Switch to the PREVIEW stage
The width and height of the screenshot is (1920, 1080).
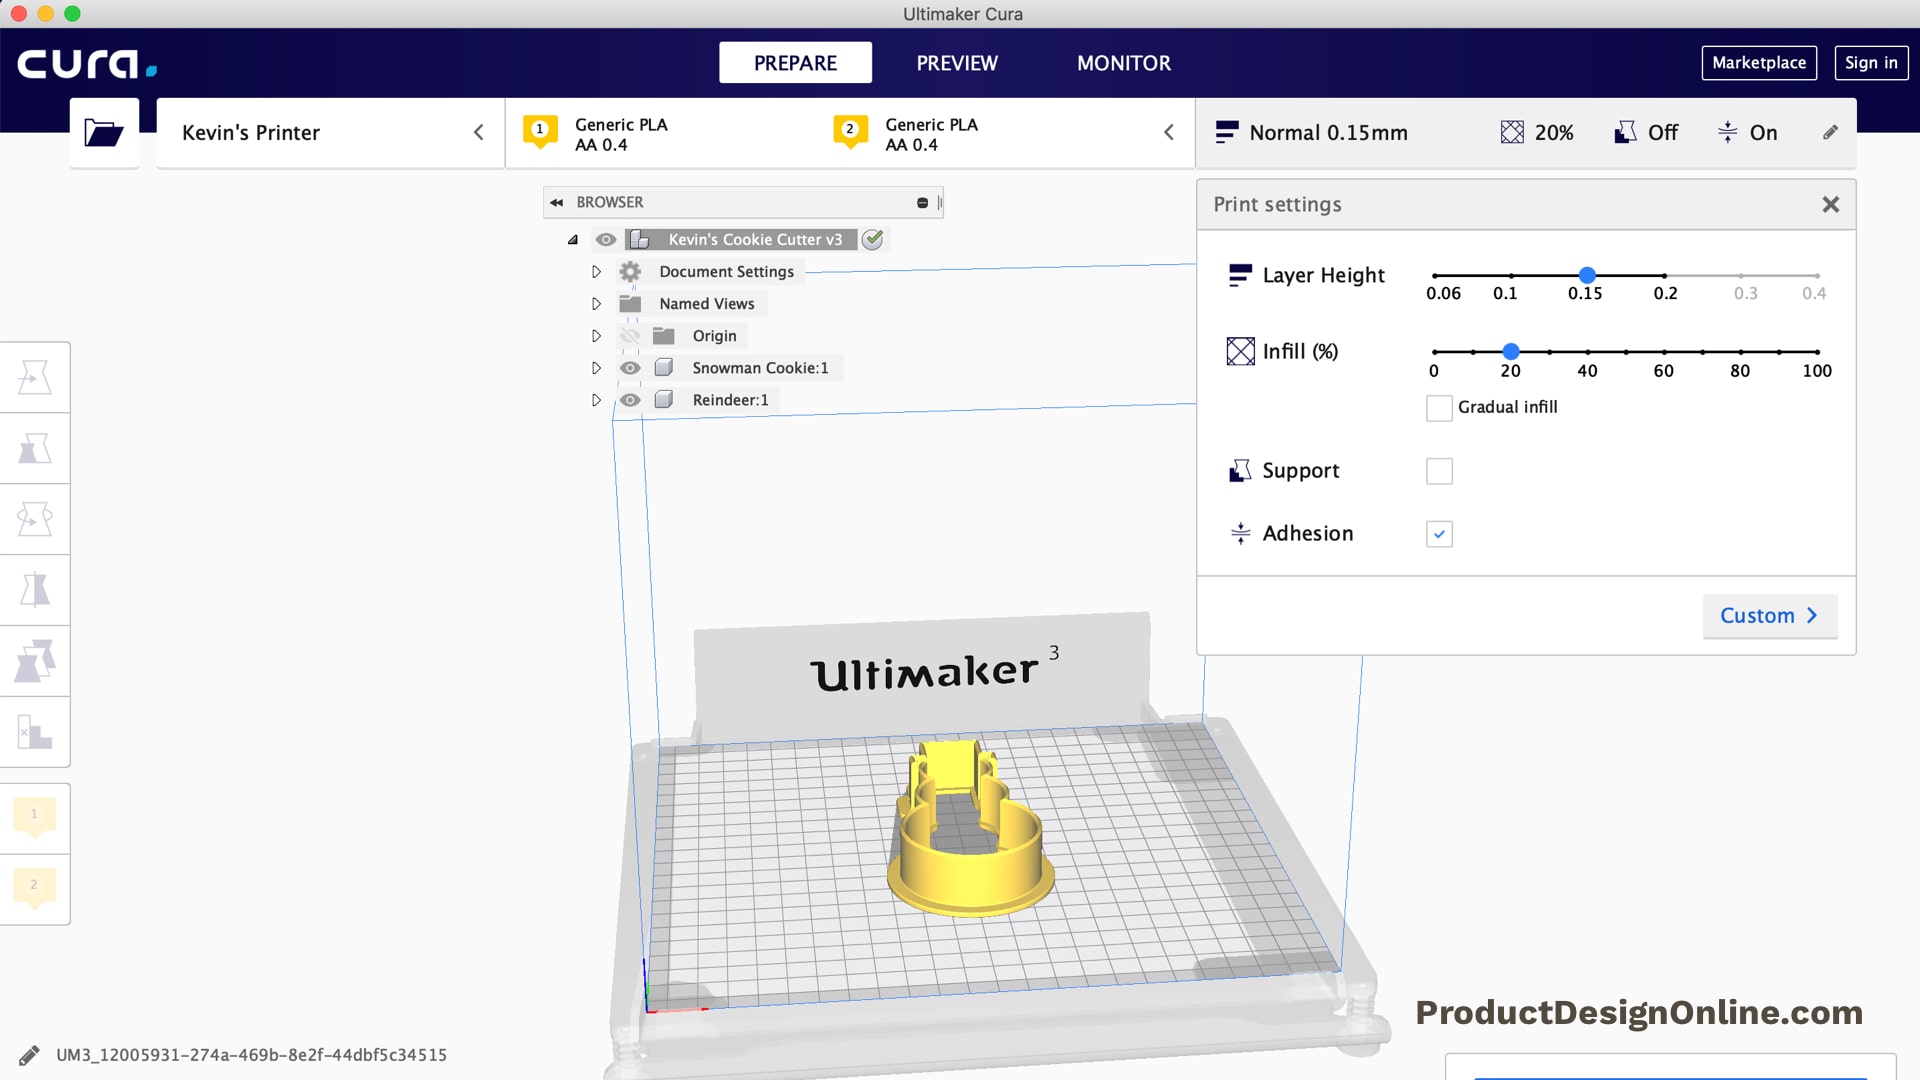click(957, 62)
